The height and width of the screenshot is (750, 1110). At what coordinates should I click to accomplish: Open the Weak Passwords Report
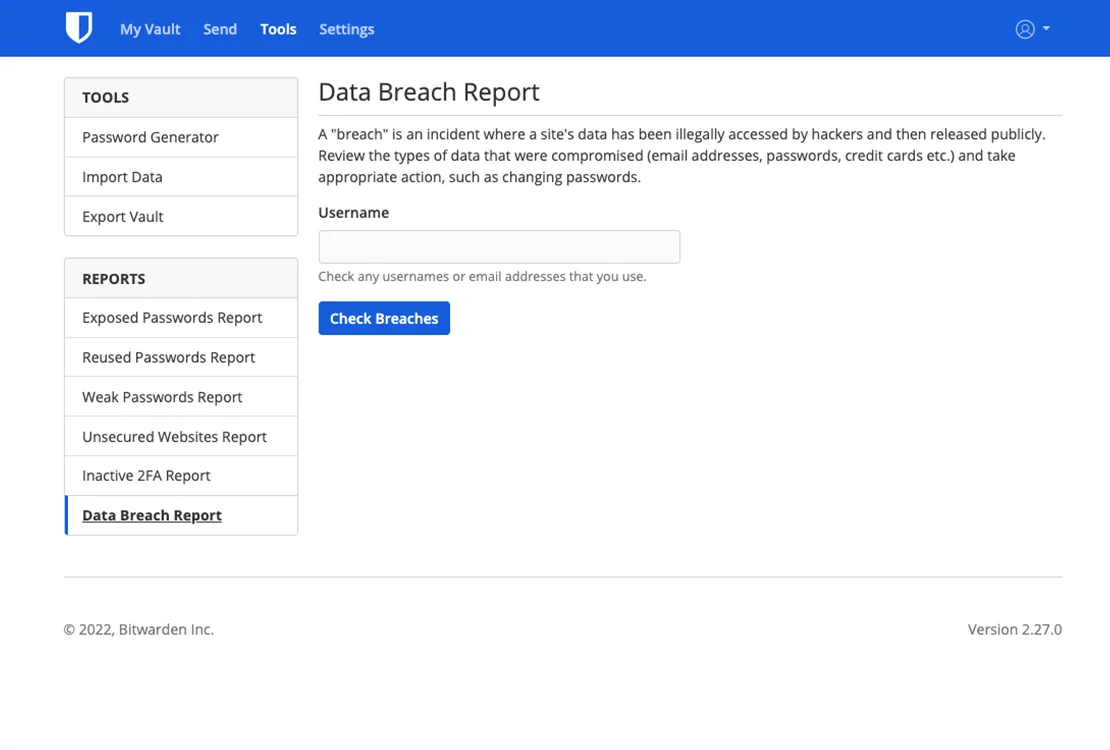click(x=162, y=396)
